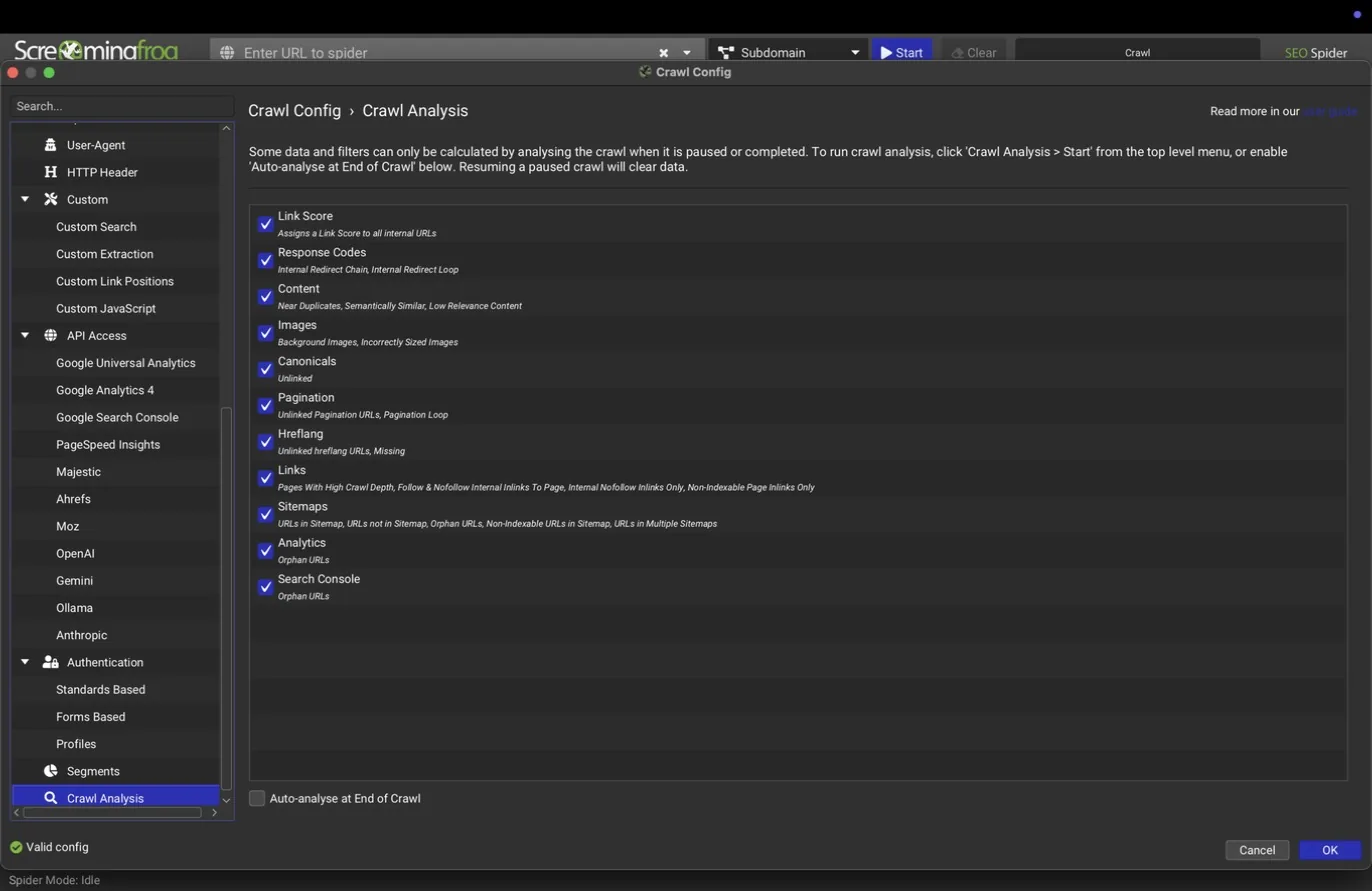1372x891 pixels.
Task: Open Google Search Console settings
Action: coord(117,417)
